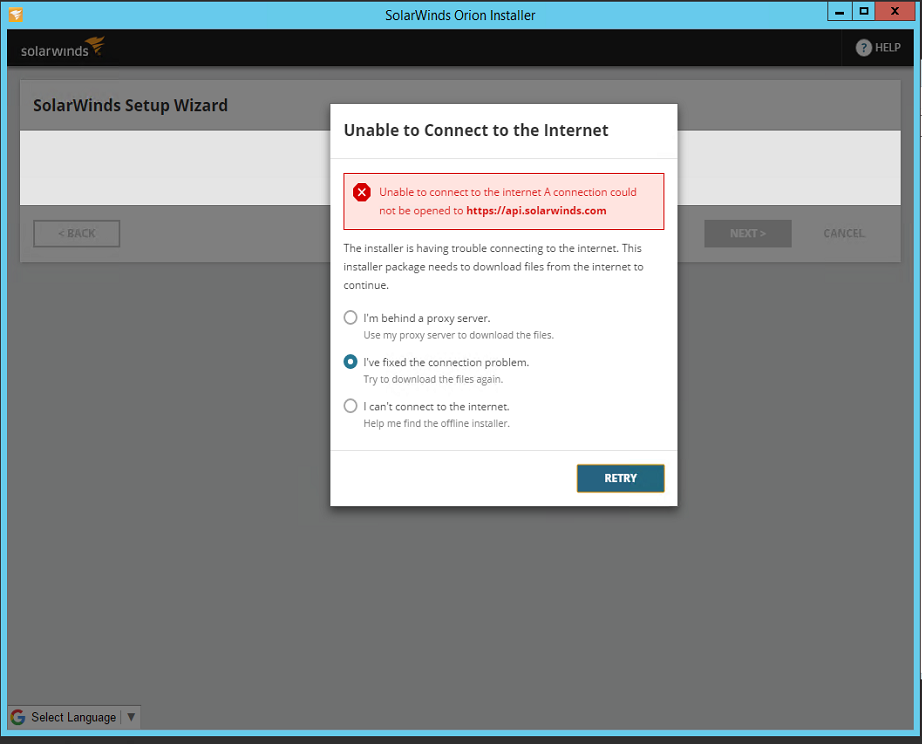Click "Use my proxy server to download the files."
The width and height of the screenshot is (922, 744).
458,335
